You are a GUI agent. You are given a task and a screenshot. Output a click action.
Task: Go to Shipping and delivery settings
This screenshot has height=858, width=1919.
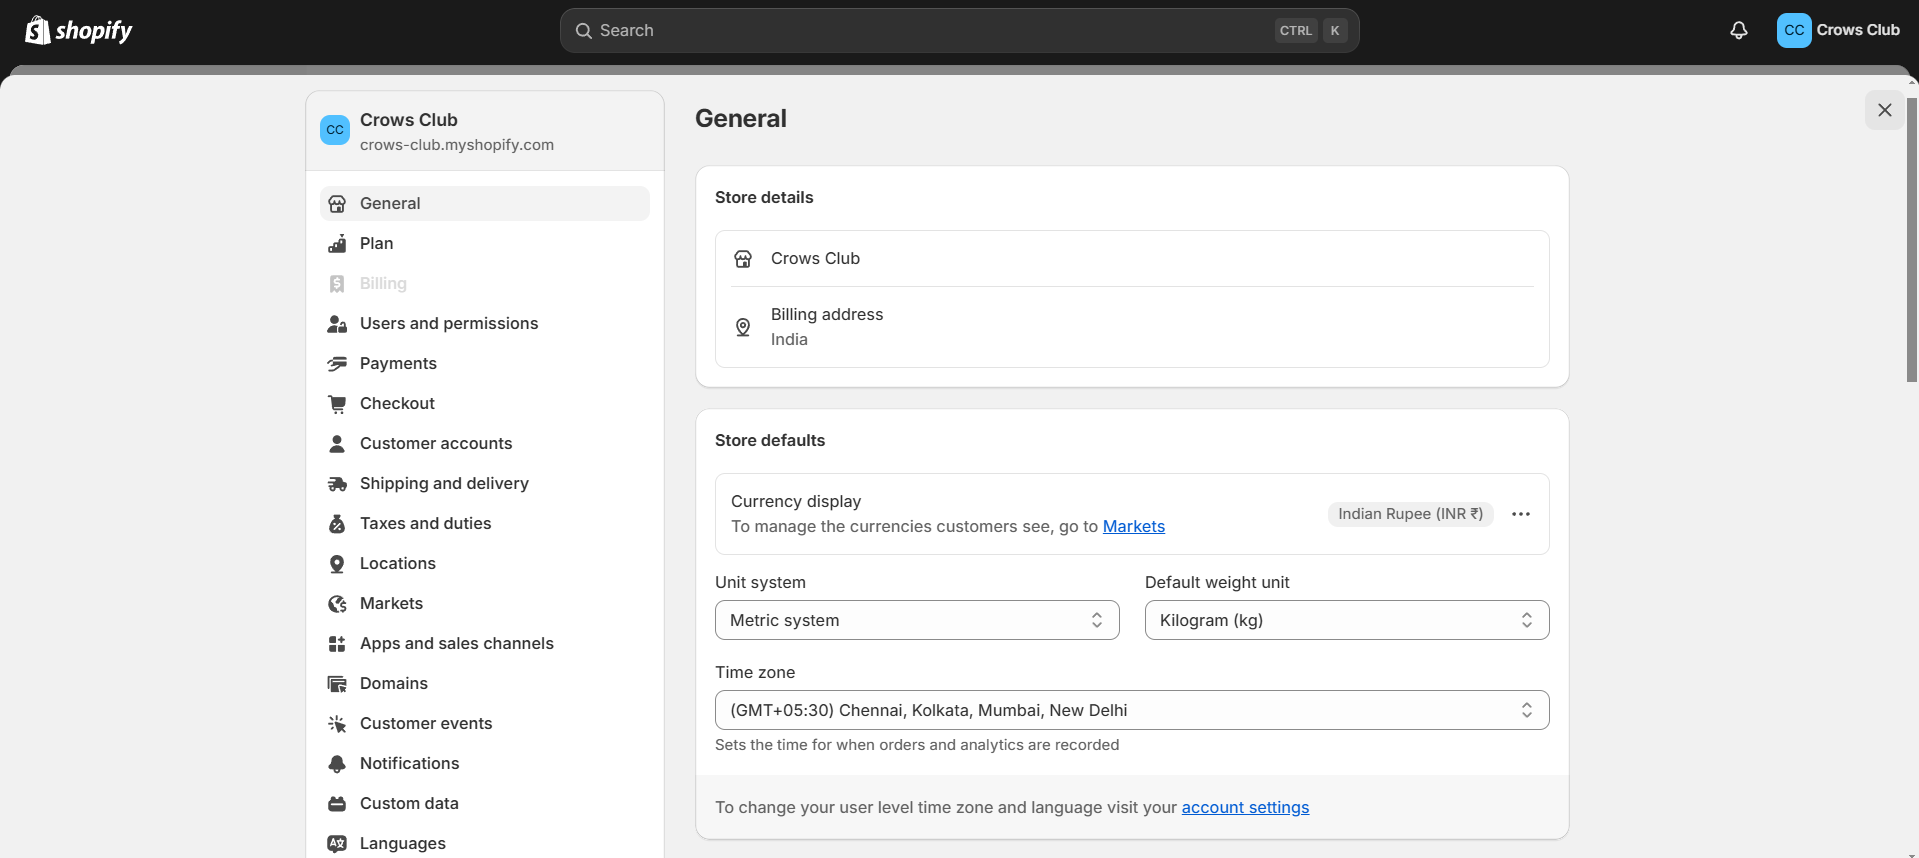pyautogui.click(x=485, y=483)
